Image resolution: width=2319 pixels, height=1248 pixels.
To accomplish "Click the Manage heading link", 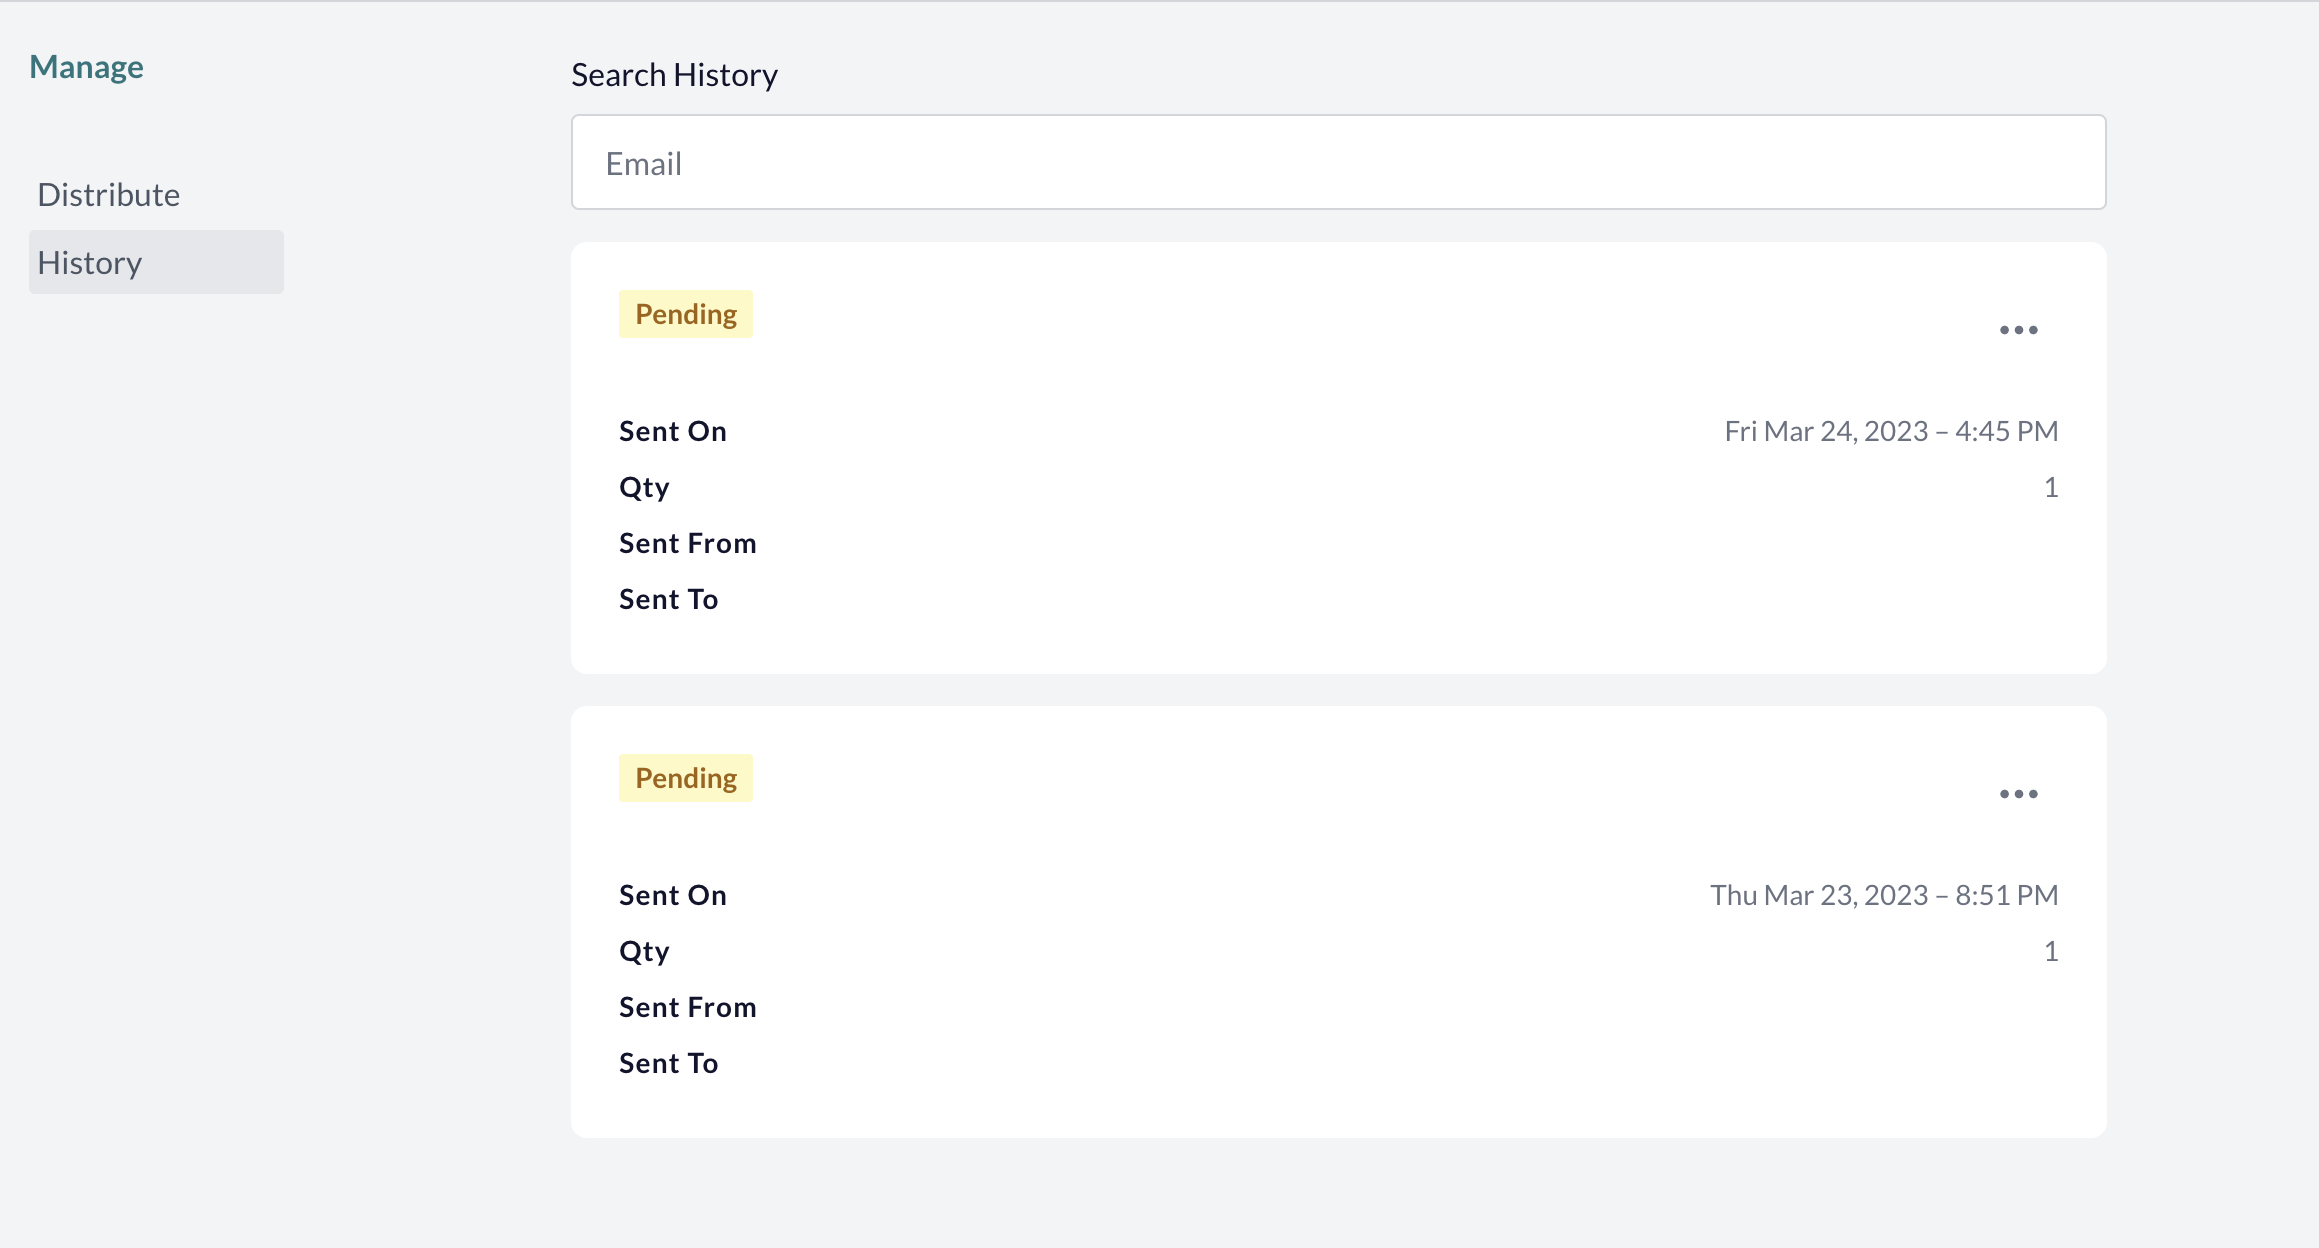I will (x=86, y=67).
